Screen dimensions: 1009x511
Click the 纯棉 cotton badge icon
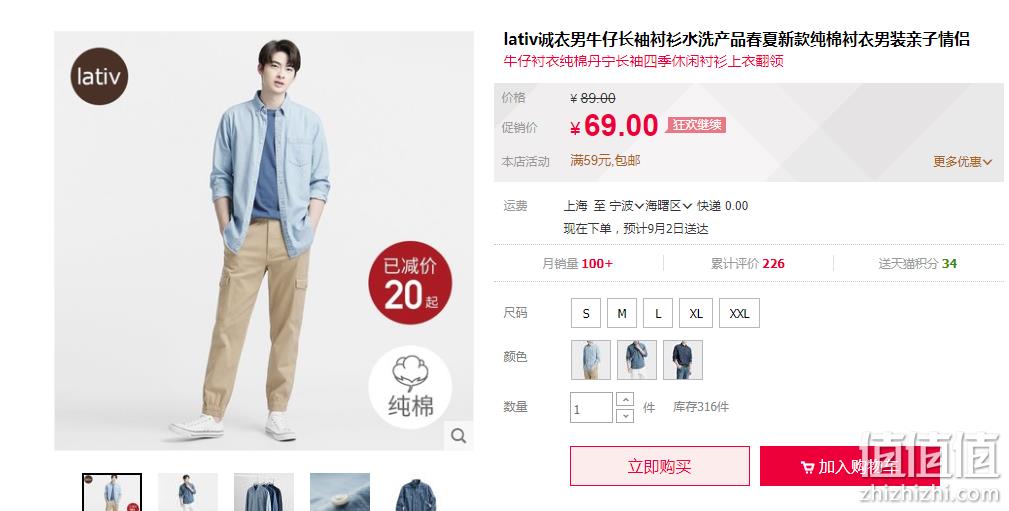point(411,387)
